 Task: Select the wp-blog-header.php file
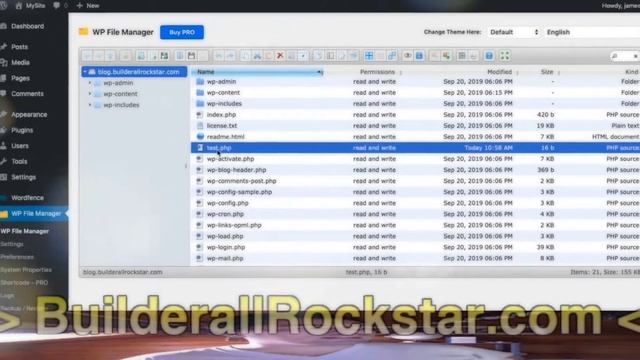pos(236,170)
